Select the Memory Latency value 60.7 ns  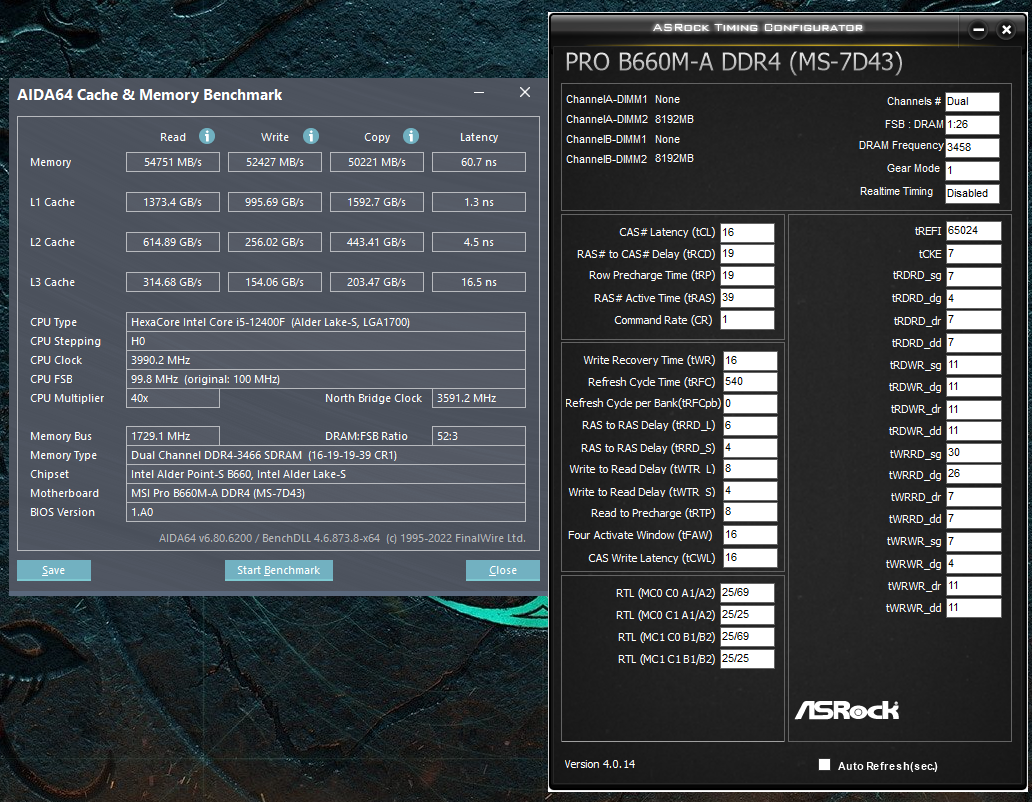click(479, 162)
